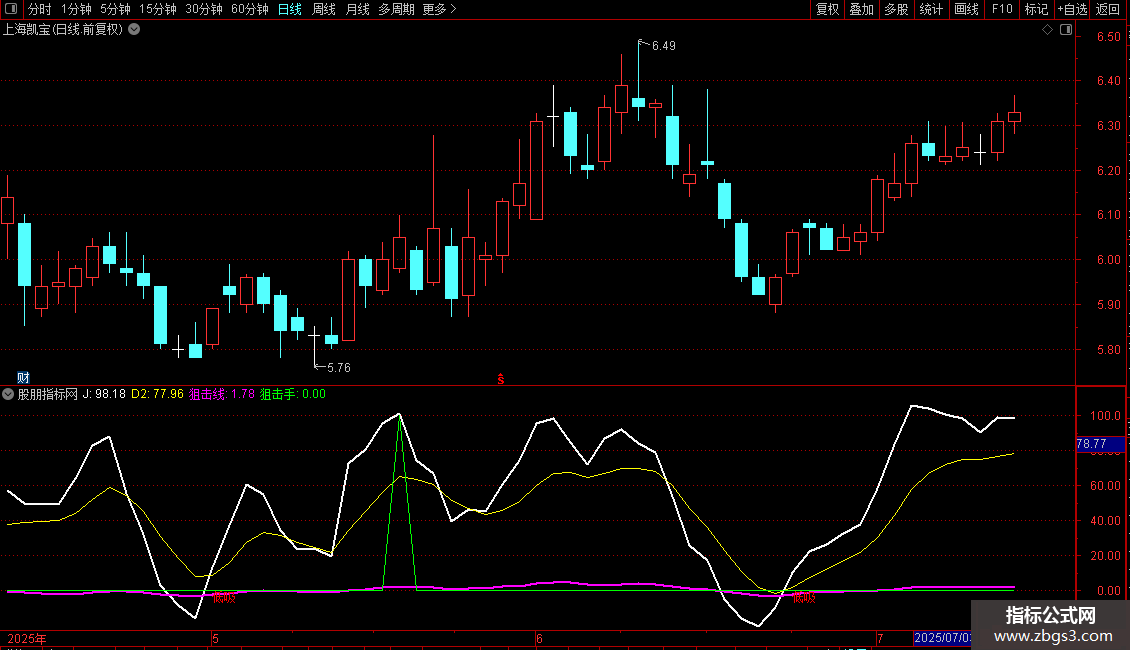Viewport: 1130px width, 650px height.
Task: Open the F10 company info
Action: pos(1002,9)
